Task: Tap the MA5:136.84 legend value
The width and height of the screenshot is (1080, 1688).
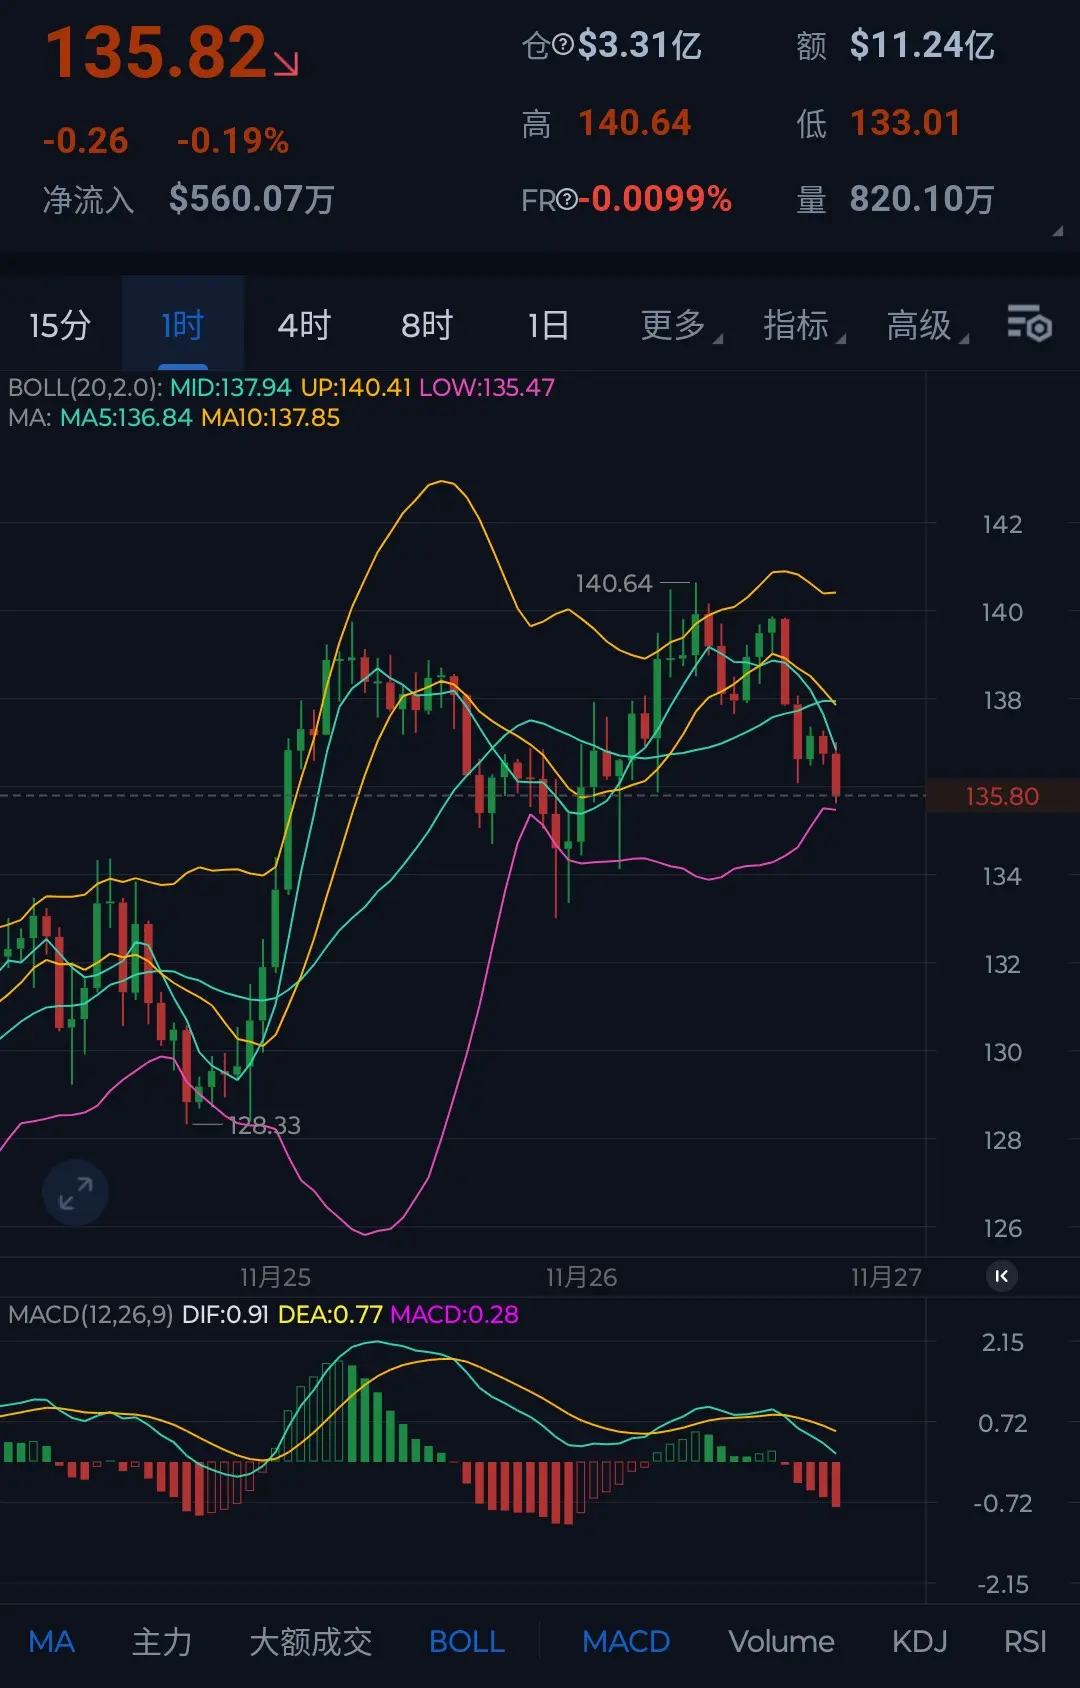Action: 126,418
